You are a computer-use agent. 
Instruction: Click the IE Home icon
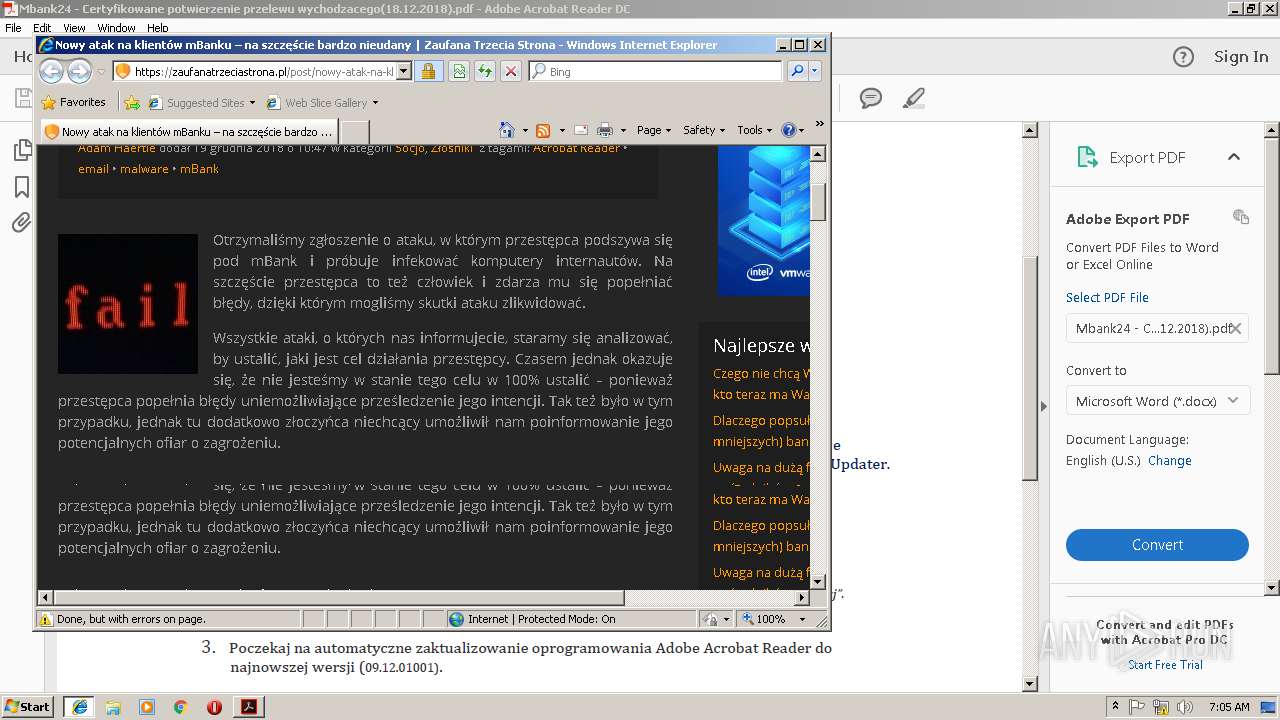[x=506, y=130]
